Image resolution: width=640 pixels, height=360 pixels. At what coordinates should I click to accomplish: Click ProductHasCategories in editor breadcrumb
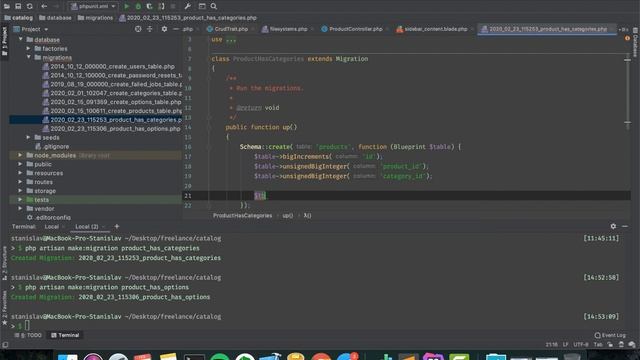point(242,216)
